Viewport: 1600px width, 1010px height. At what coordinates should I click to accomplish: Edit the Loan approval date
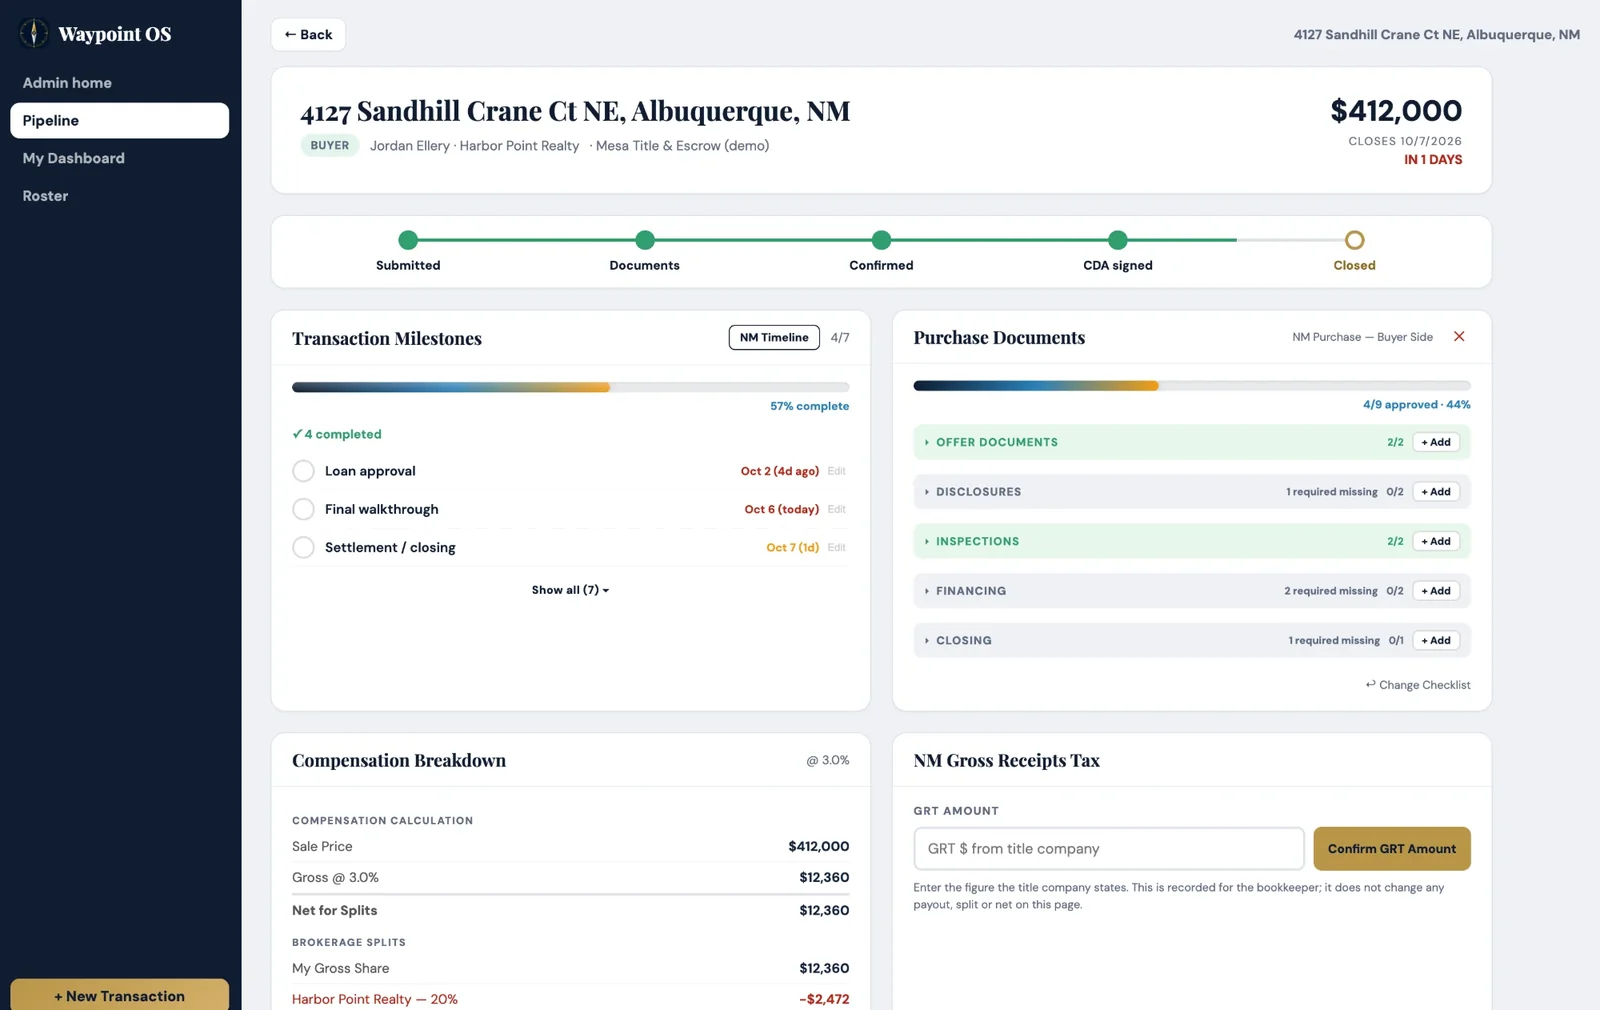click(837, 471)
